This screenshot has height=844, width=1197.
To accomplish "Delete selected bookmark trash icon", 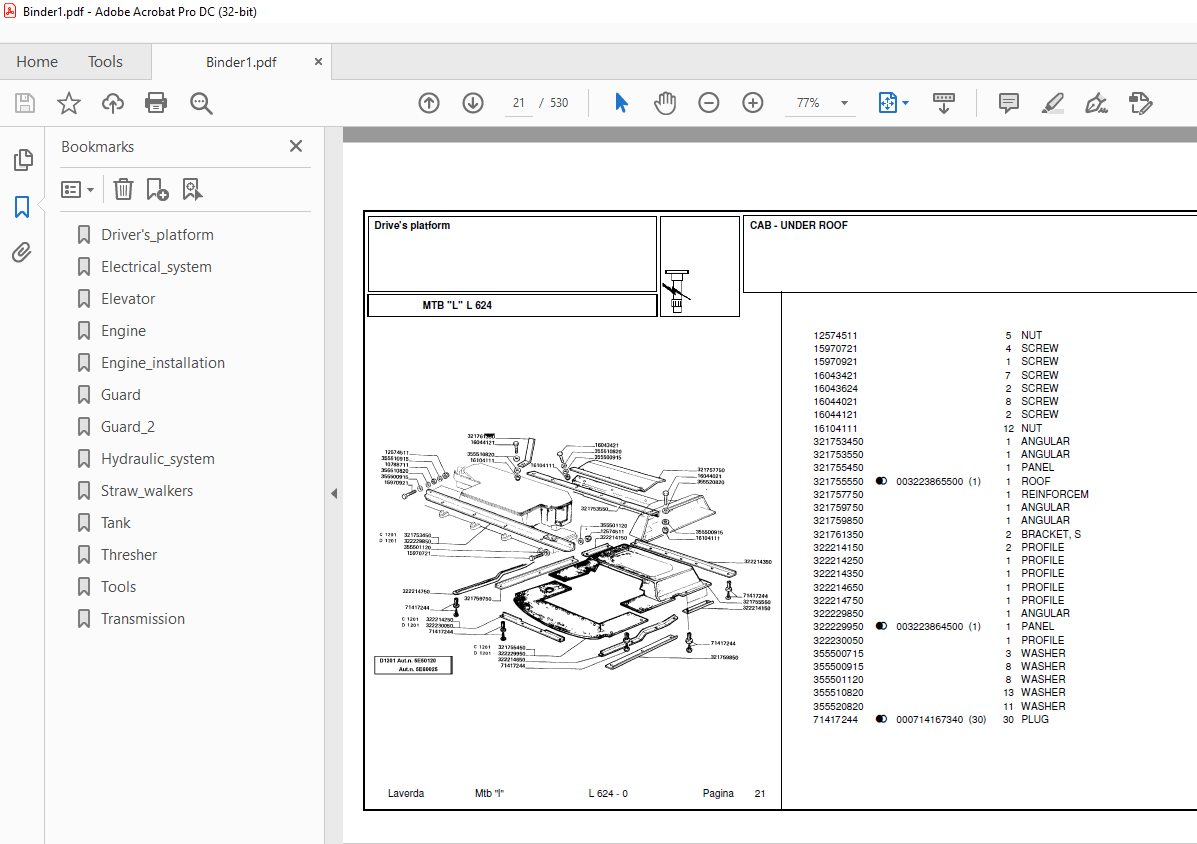I will pos(123,189).
